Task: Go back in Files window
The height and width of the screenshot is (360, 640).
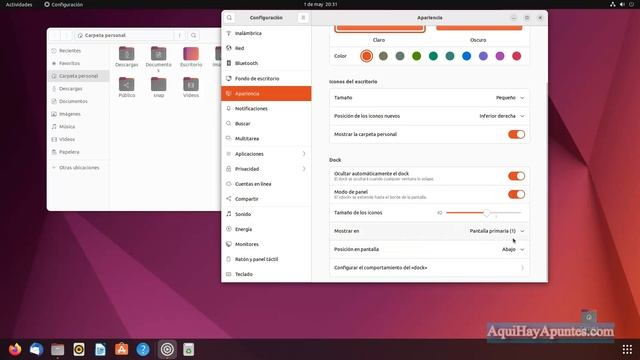Action: pos(56,36)
